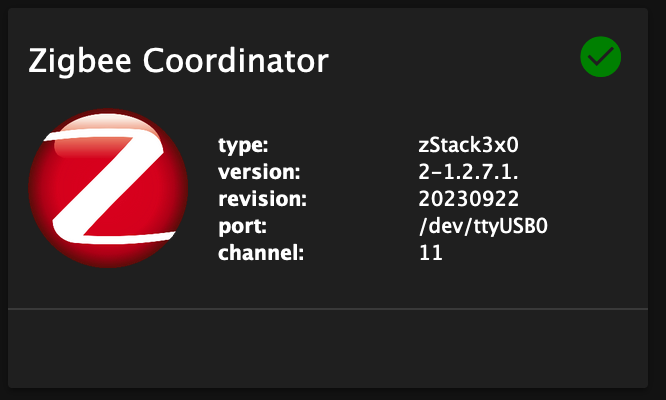Click the port: label
666x400 pixels.
point(243,226)
